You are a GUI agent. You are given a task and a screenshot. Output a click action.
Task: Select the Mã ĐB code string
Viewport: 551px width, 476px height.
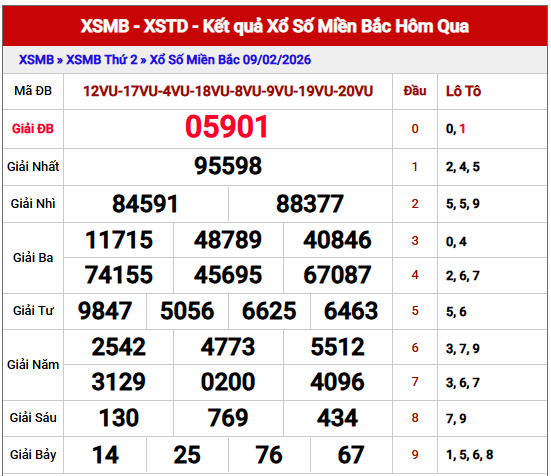click(x=228, y=91)
